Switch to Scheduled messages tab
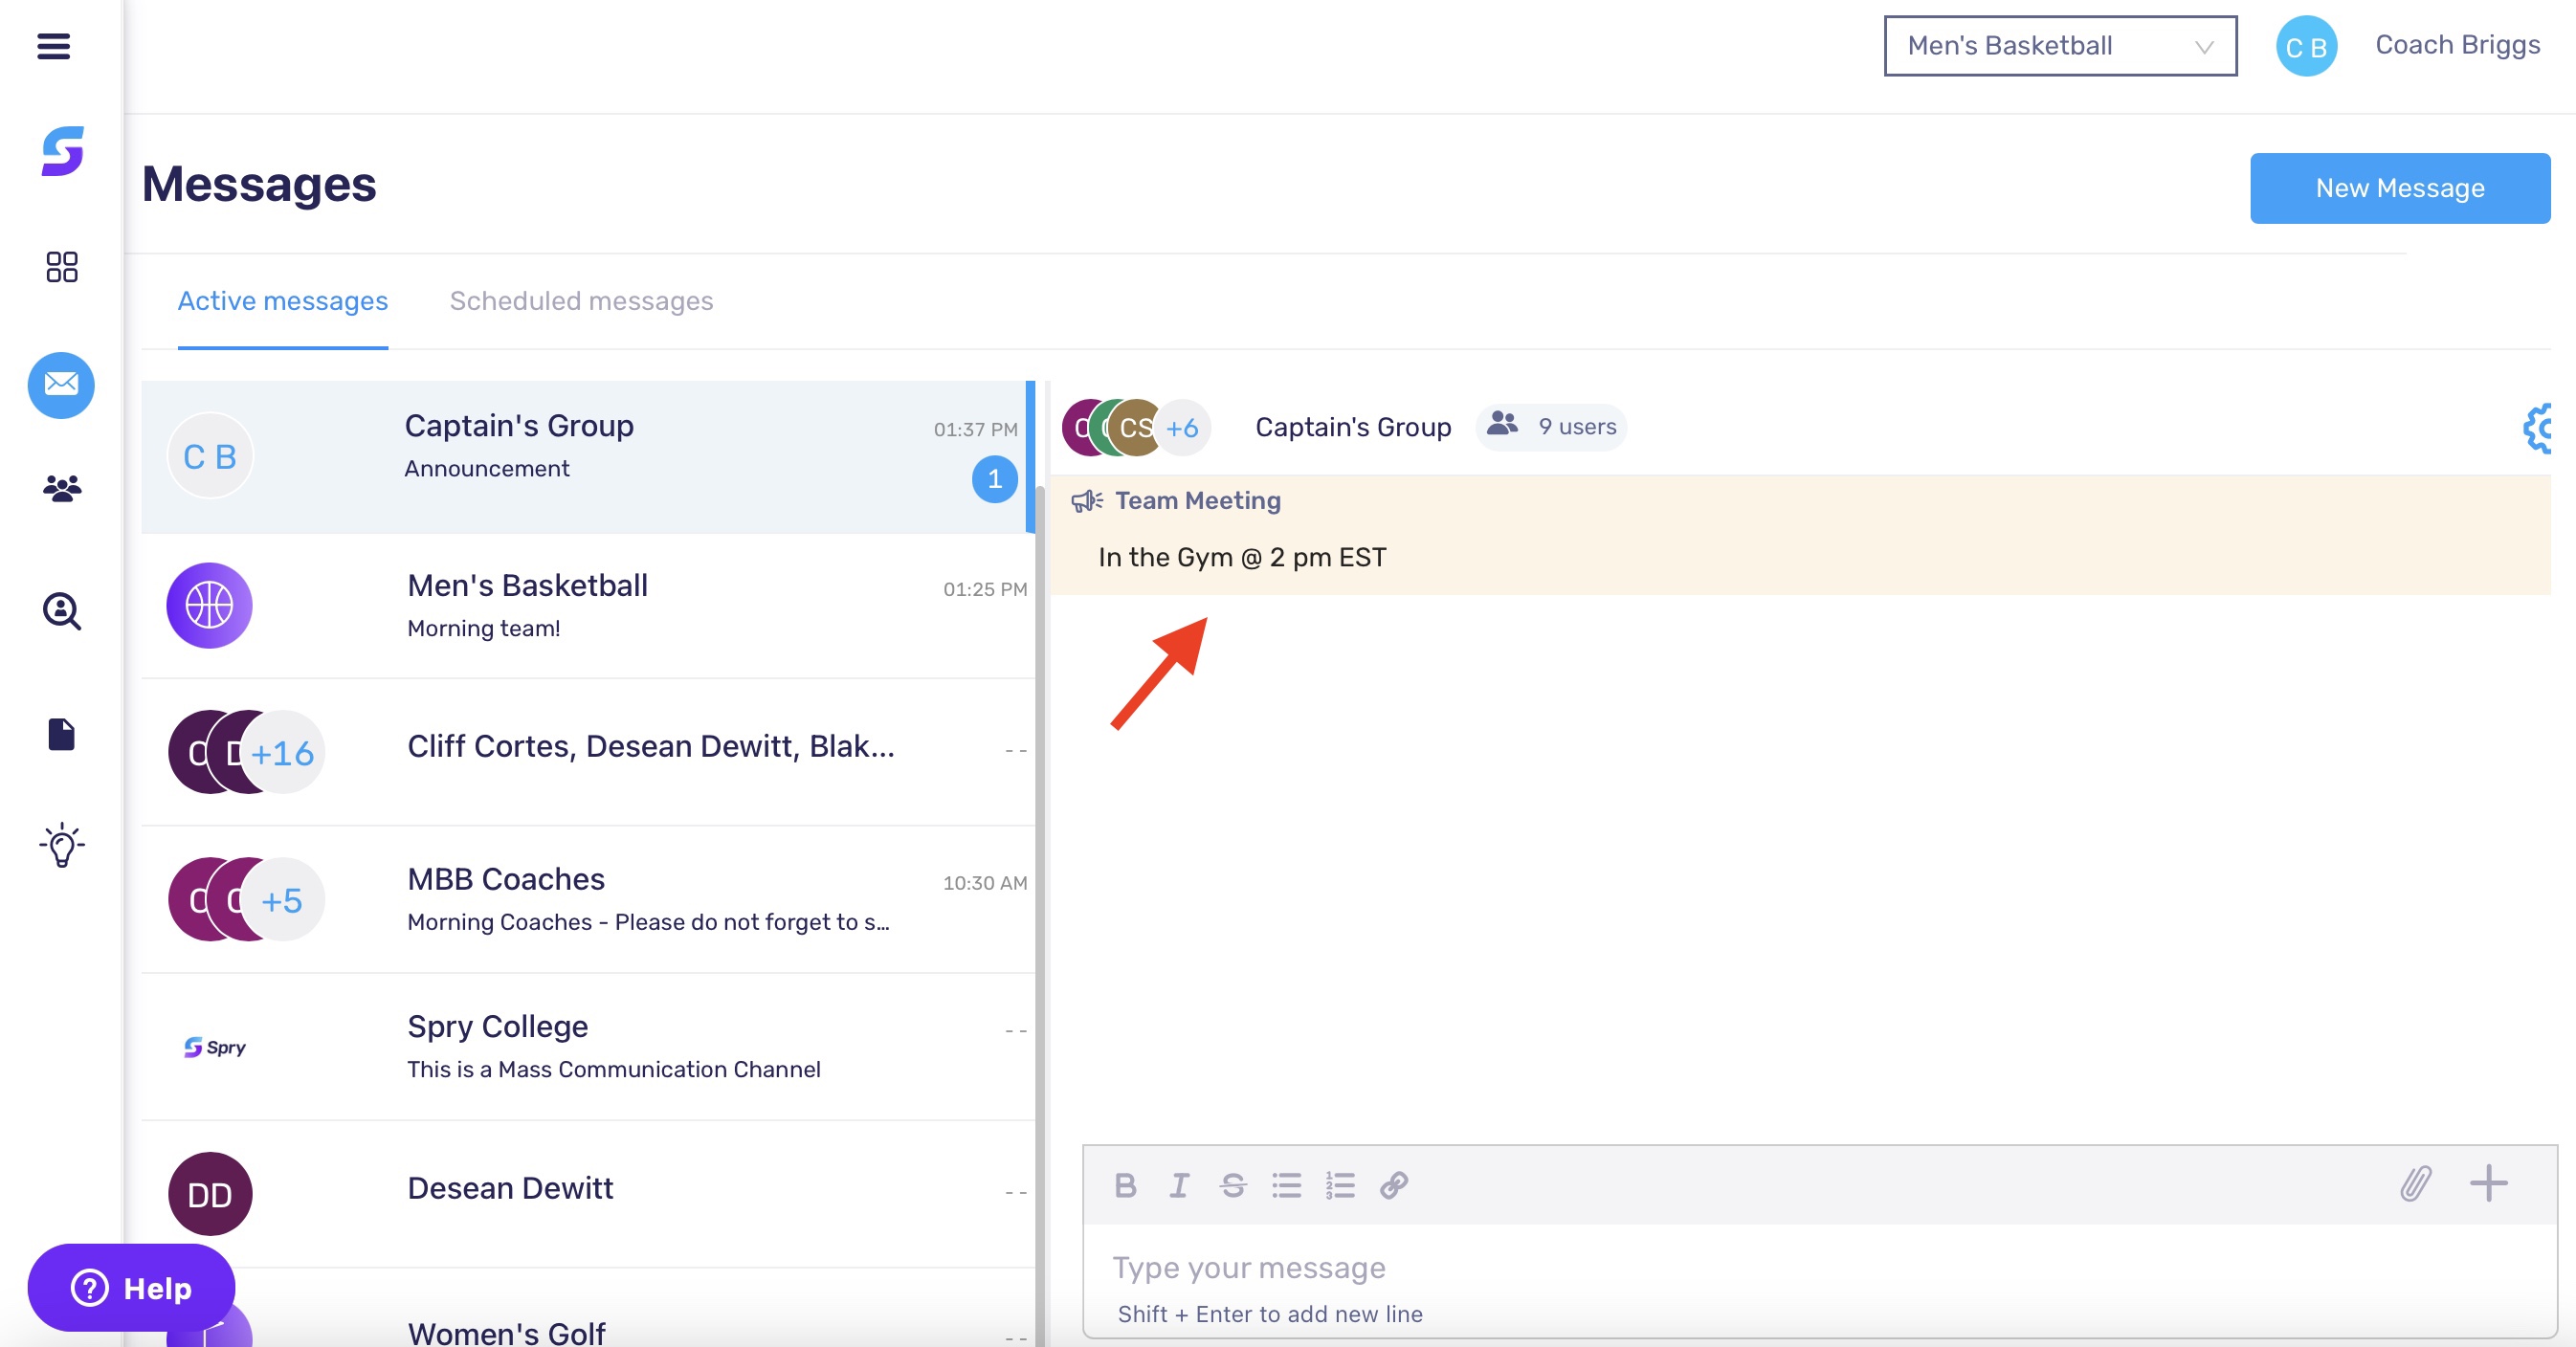The height and width of the screenshot is (1347, 2576). 581,301
